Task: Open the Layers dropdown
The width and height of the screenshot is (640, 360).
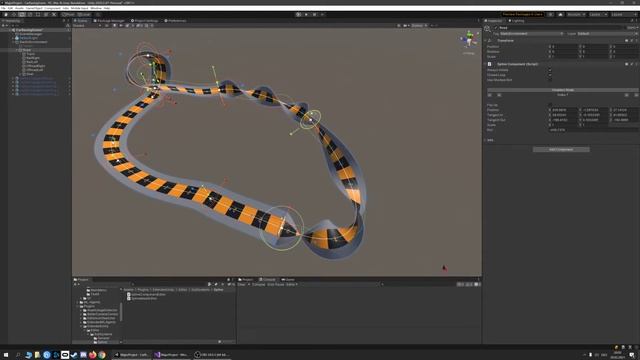Action: pyautogui.click(x=598, y=14)
